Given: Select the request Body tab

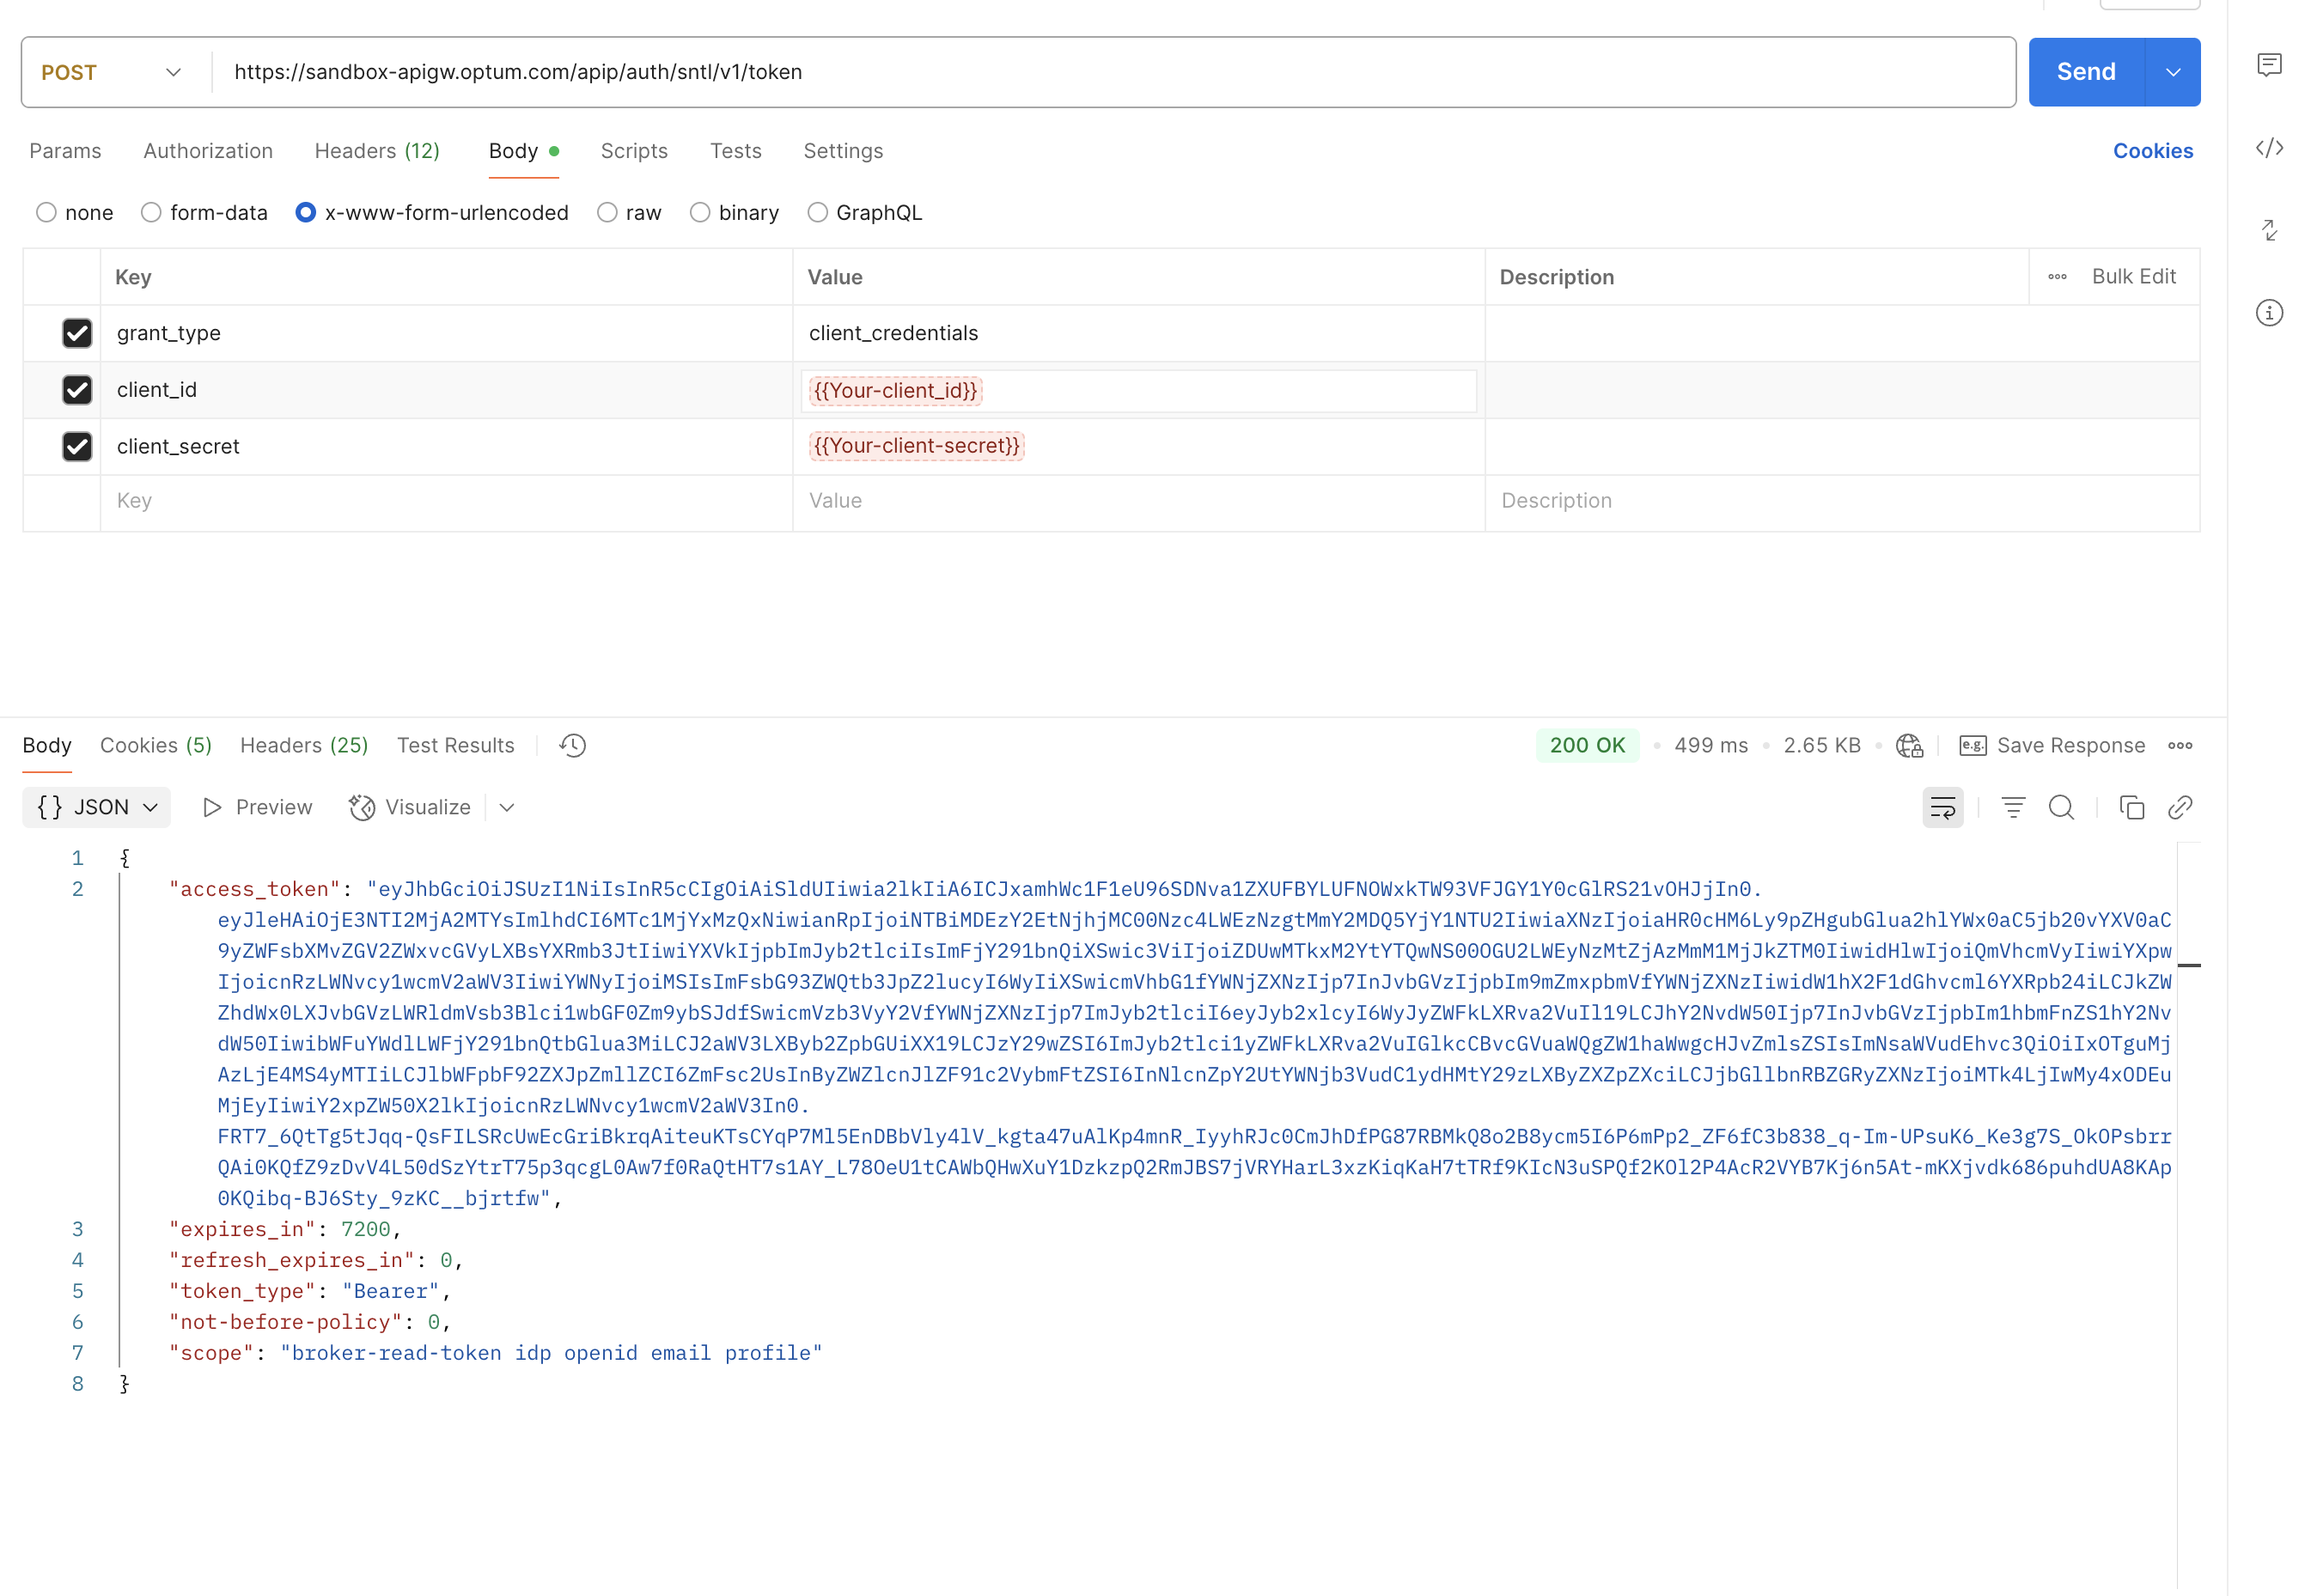Looking at the screenshot, I should click(523, 151).
